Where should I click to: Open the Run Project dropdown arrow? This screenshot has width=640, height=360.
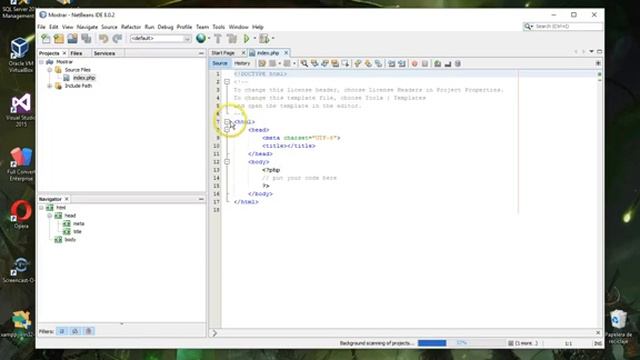coord(255,38)
